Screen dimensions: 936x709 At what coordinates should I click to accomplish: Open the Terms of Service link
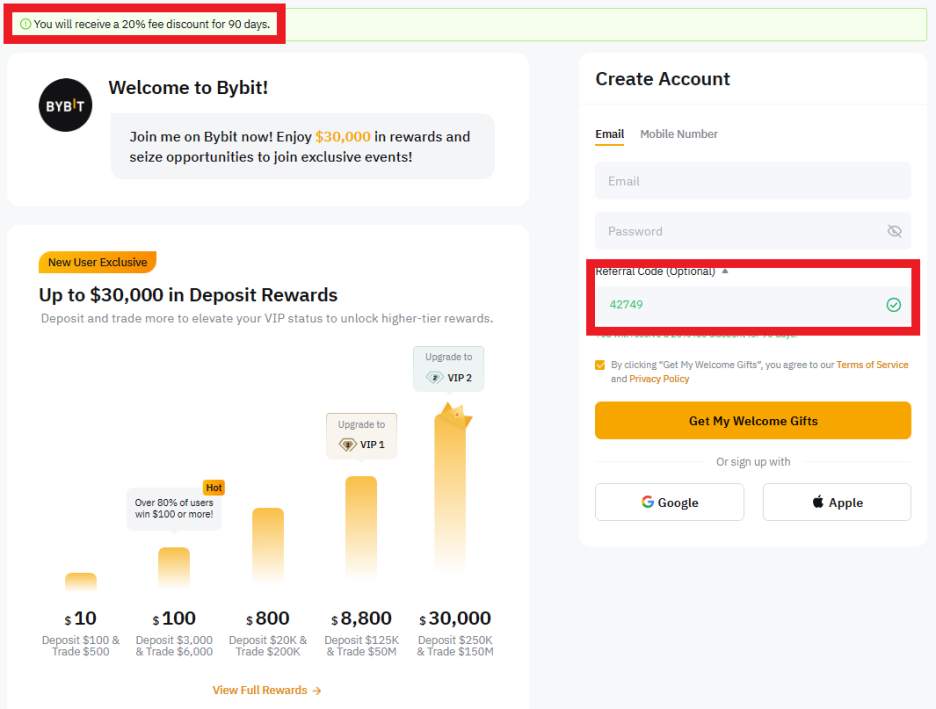coord(872,365)
